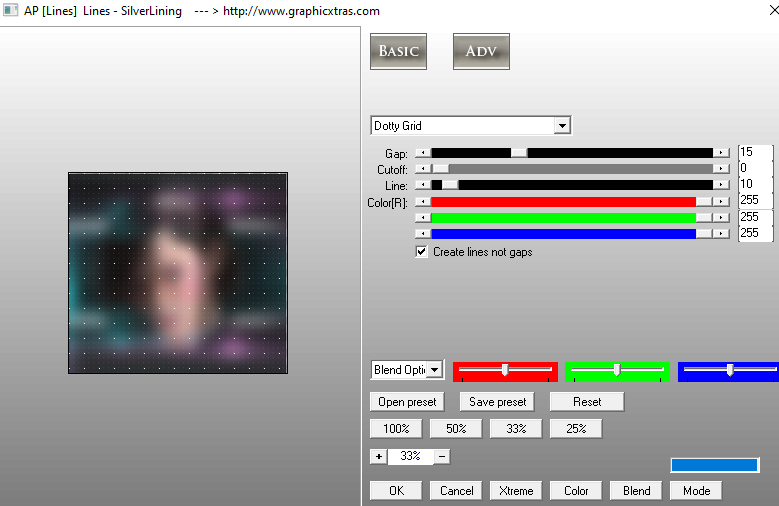Click left arrow of blue color slider
This screenshot has width=779, height=506.
click(x=423, y=234)
